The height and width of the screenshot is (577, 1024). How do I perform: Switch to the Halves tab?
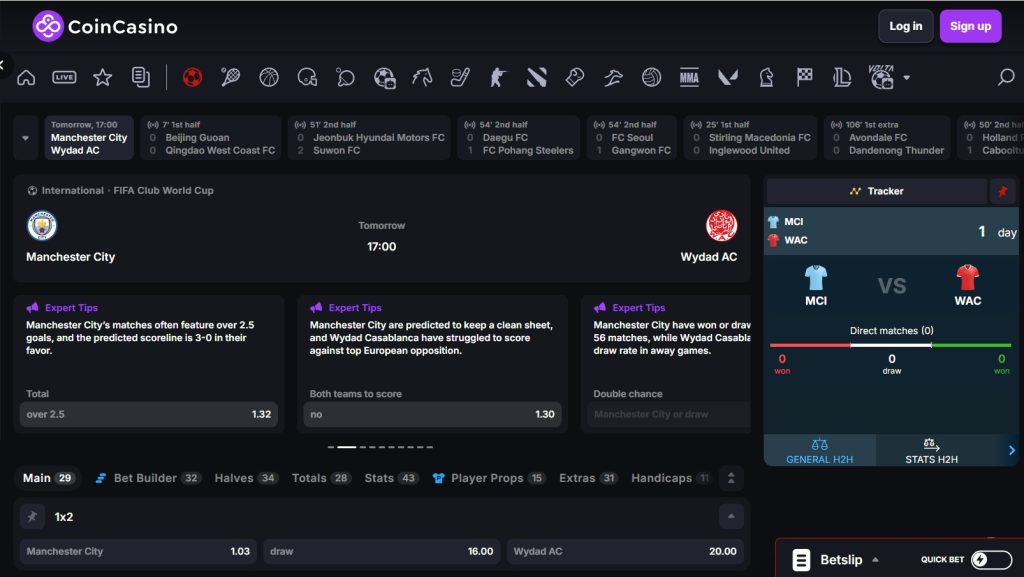coord(246,478)
